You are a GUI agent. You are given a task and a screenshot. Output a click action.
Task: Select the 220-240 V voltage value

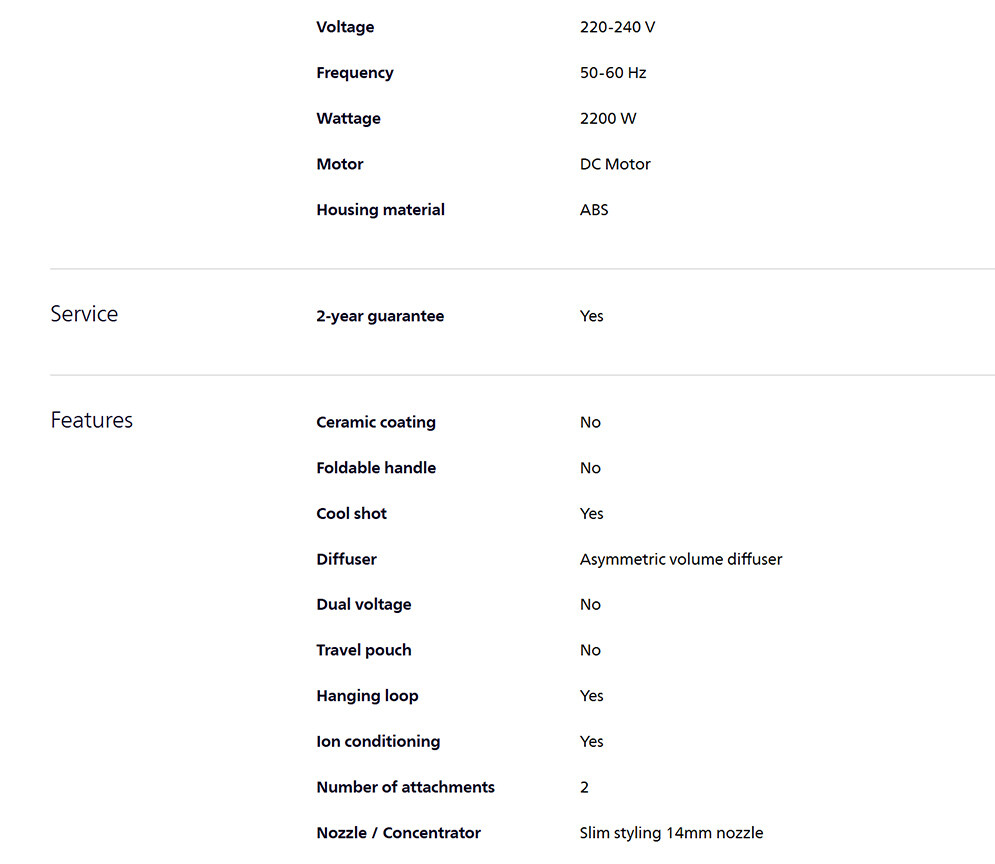[617, 27]
